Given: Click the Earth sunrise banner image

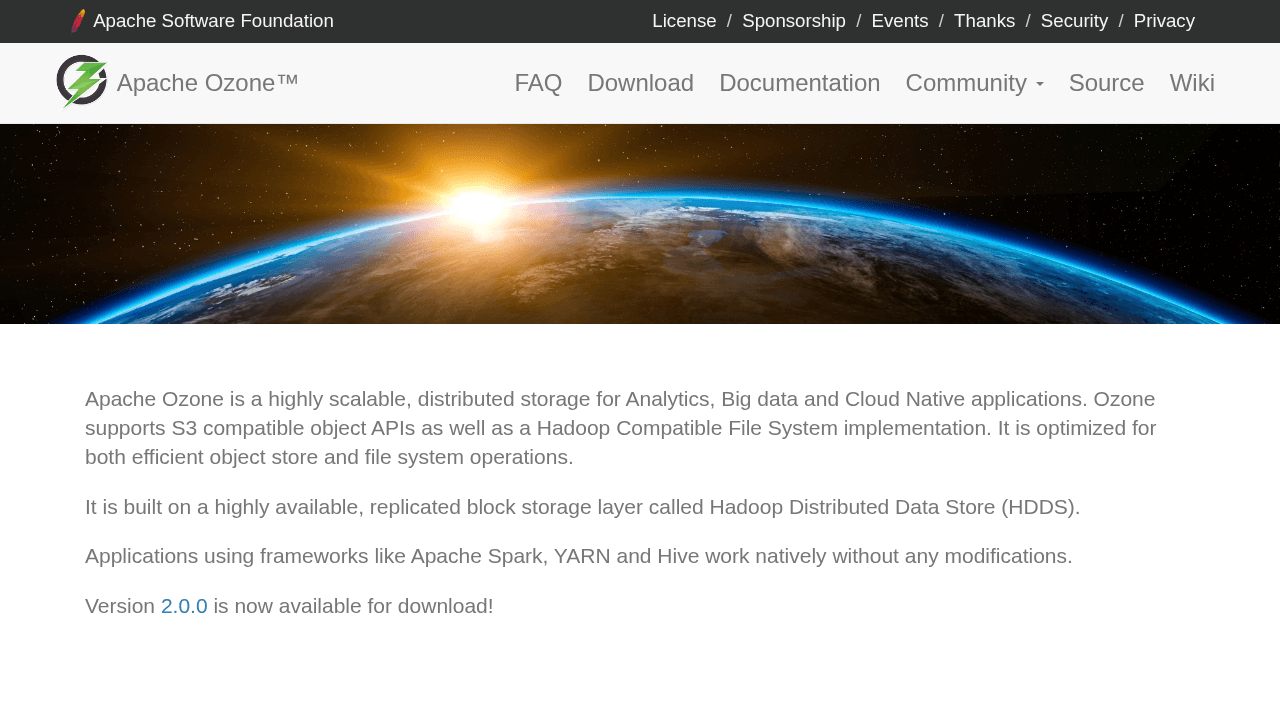Looking at the screenshot, I should pos(640,224).
